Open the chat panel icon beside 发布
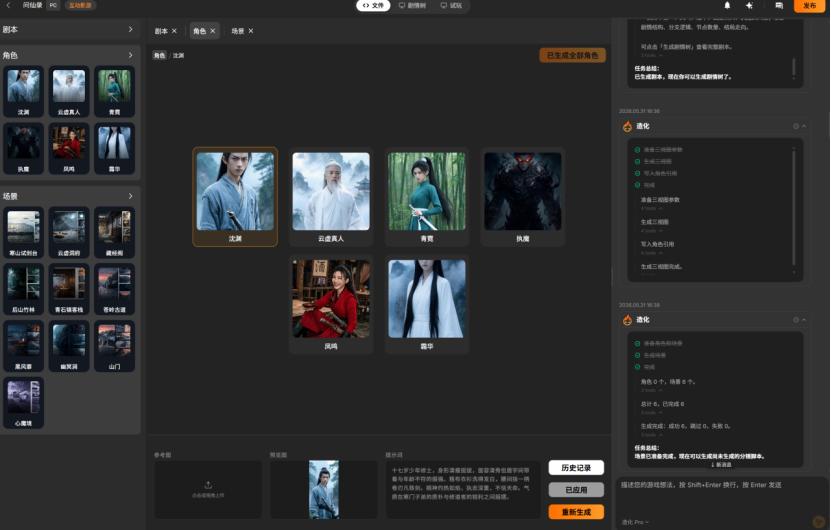Screen dimensions: 831x530 [779, 5]
